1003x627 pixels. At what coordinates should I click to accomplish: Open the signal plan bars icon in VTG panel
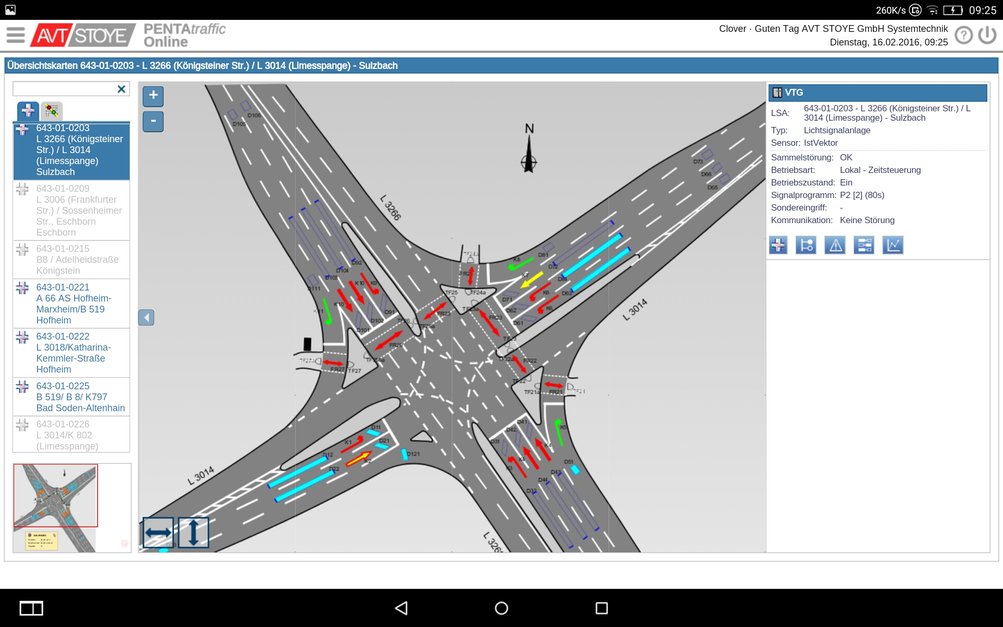[864, 245]
